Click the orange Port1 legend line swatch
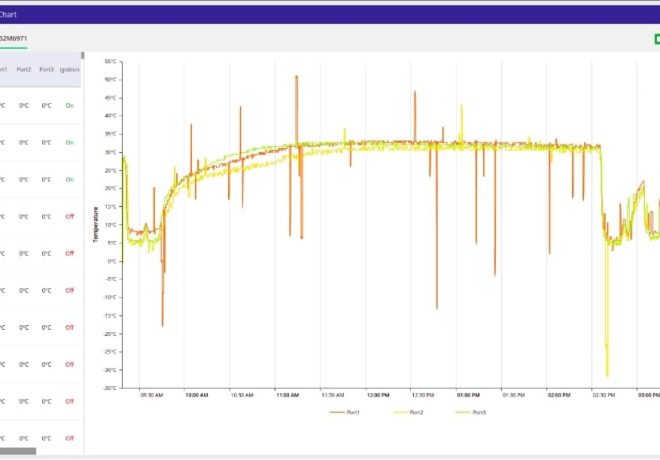This screenshot has width=660, height=460. (337, 412)
